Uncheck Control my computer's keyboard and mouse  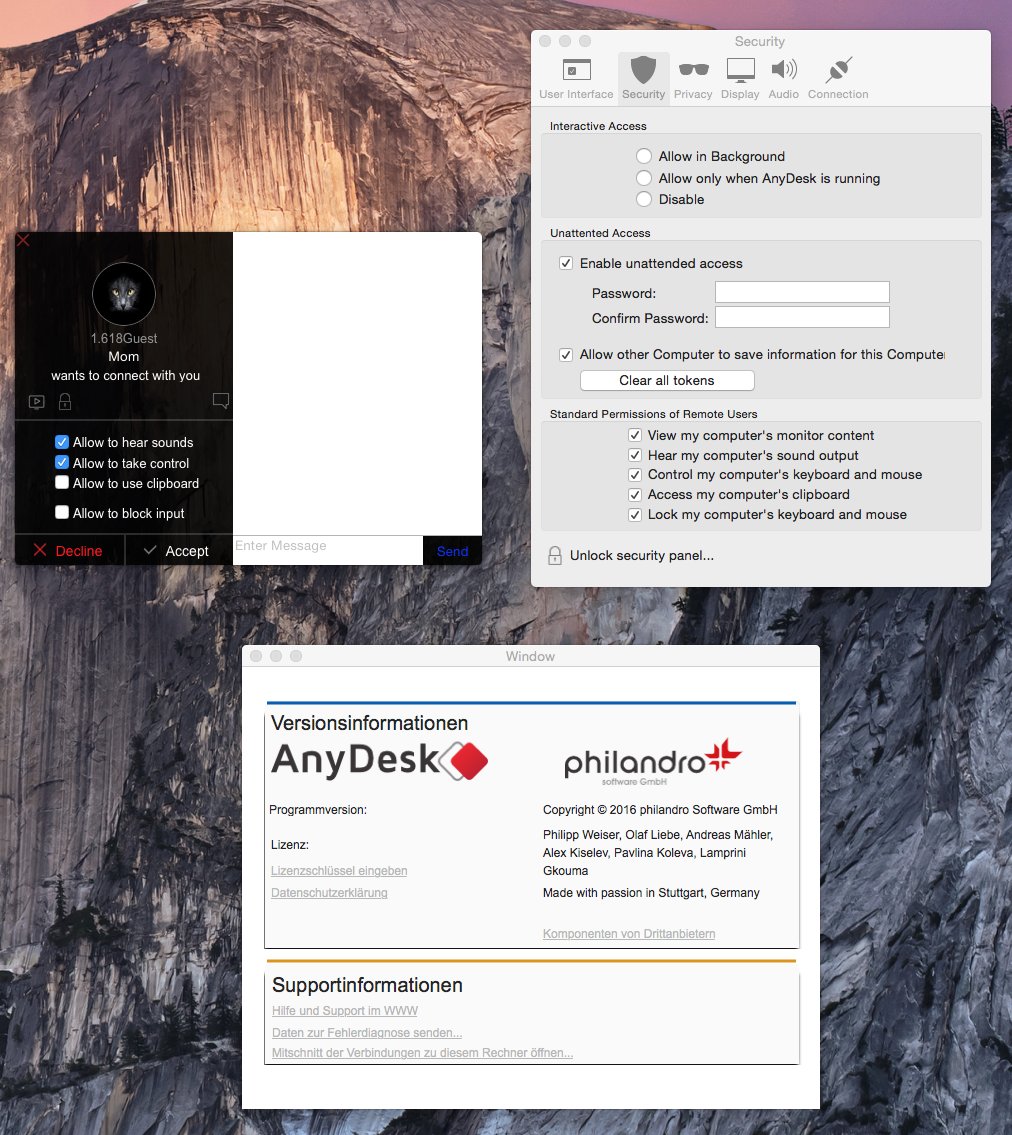click(x=635, y=475)
